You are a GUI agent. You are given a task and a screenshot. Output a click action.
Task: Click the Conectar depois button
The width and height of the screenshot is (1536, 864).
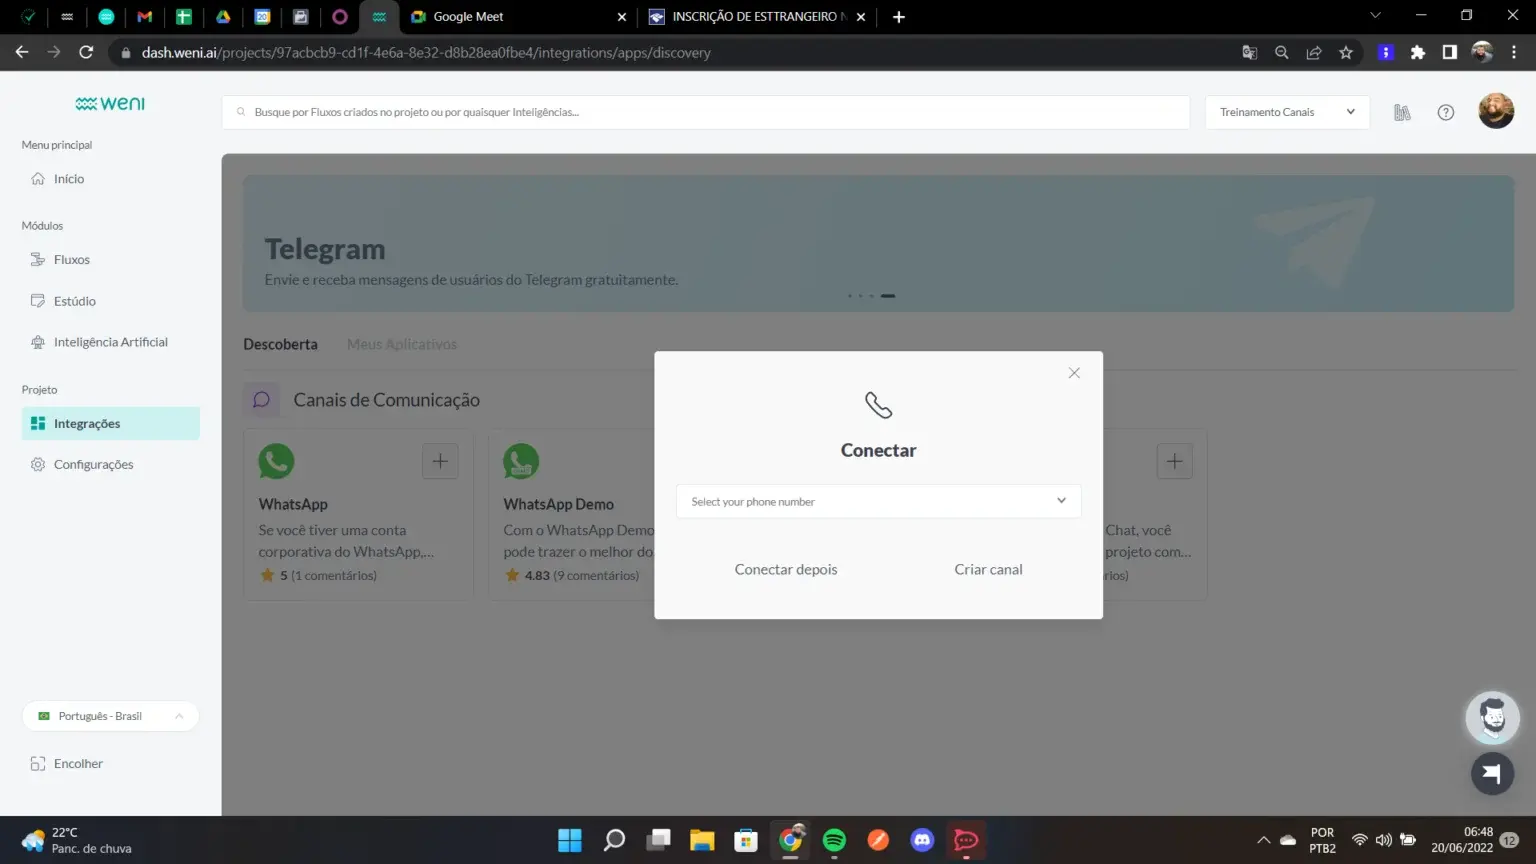[x=786, y=569]
